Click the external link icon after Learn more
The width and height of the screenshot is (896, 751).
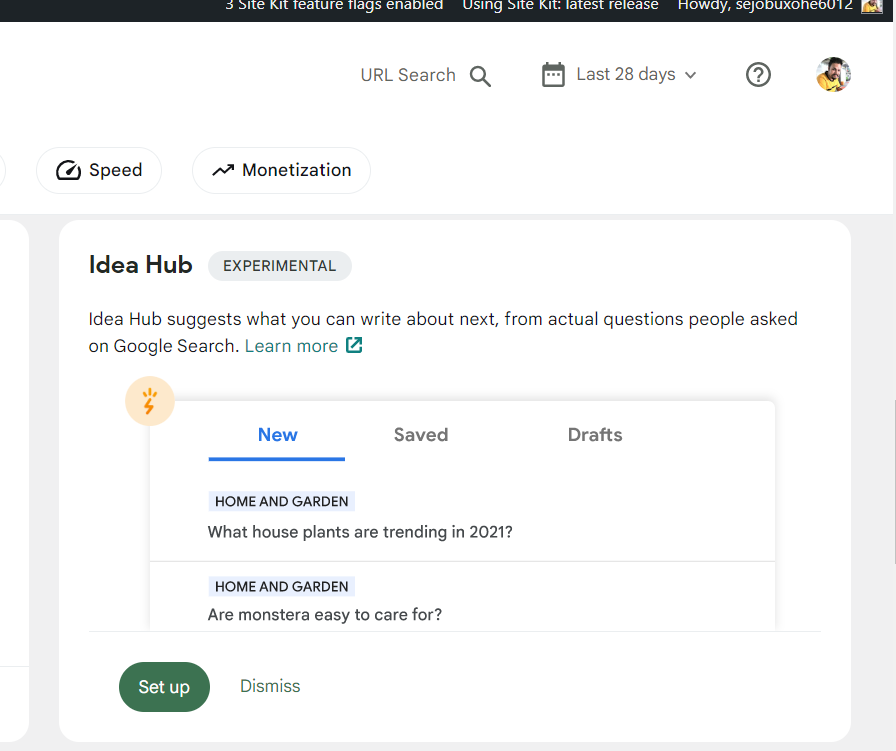pos(354,345)
